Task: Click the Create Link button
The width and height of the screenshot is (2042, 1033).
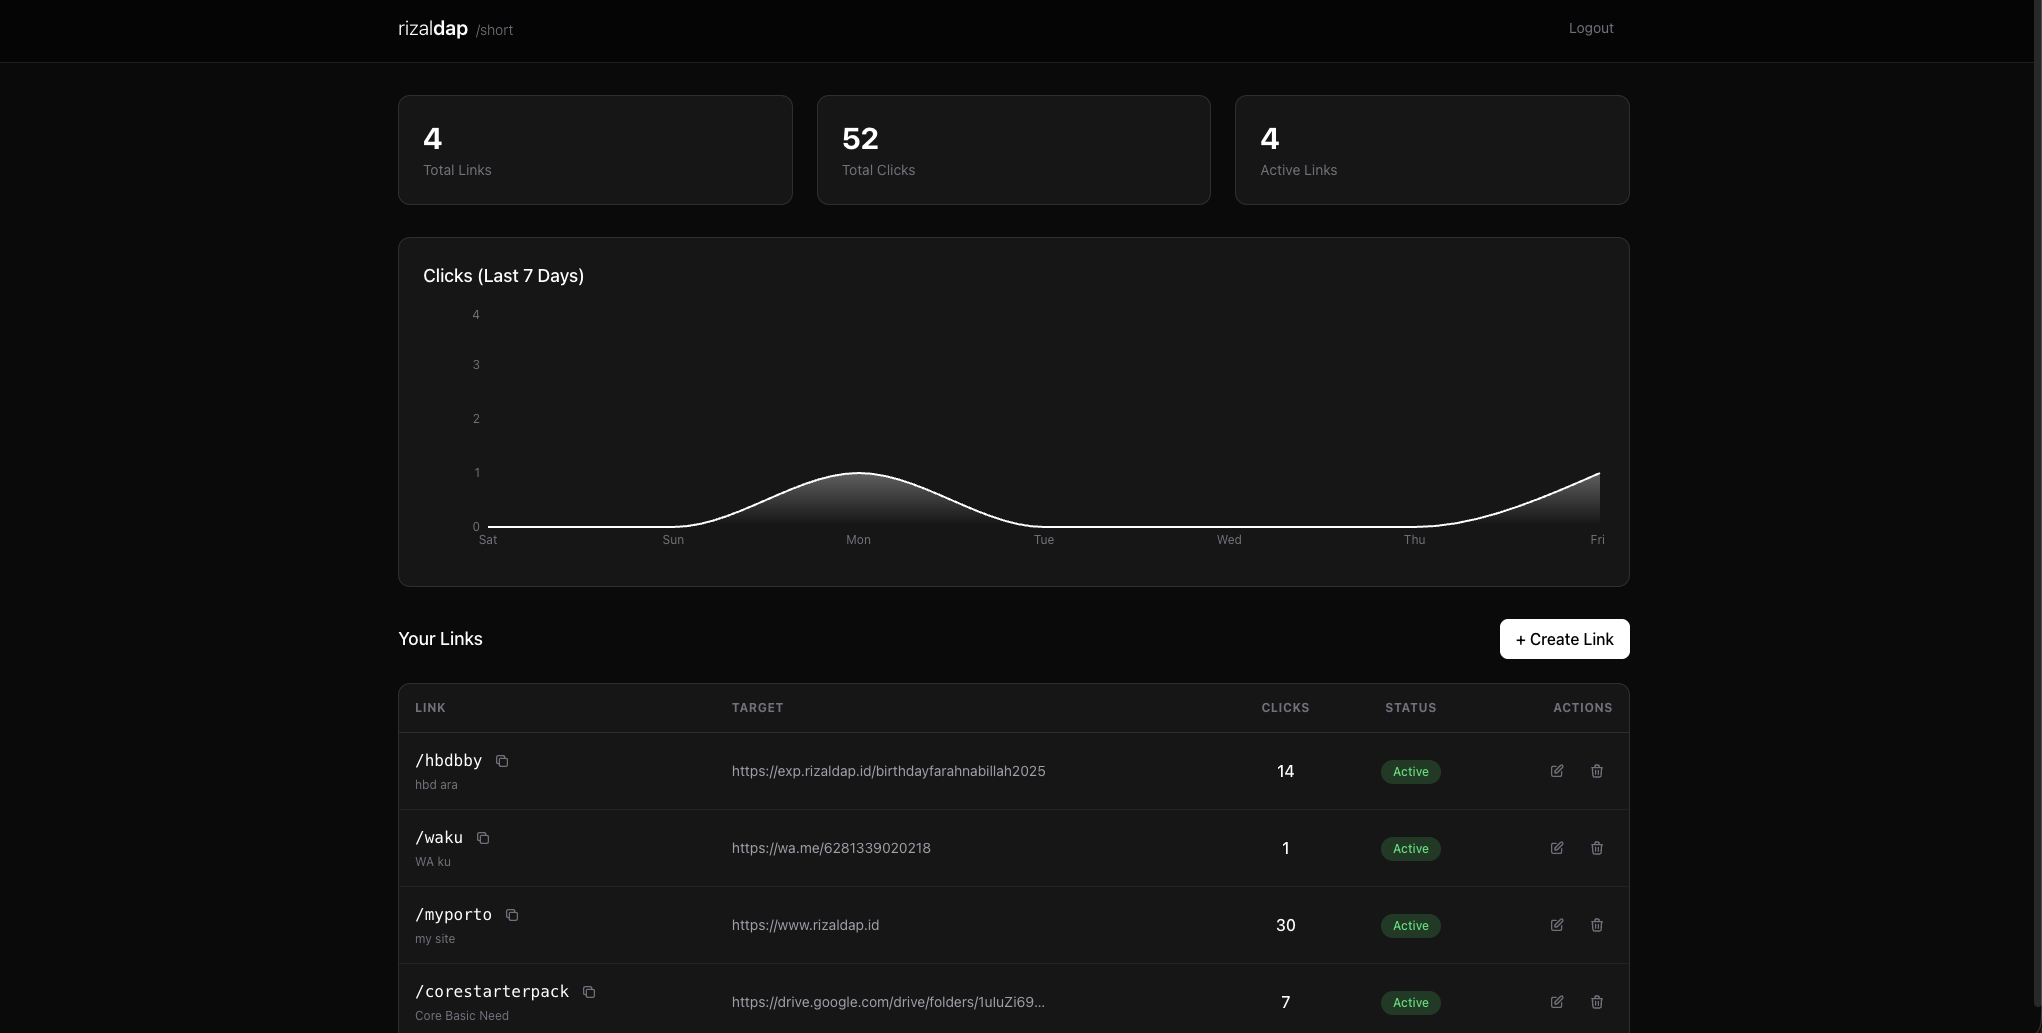Action: tap(1564, 639)
